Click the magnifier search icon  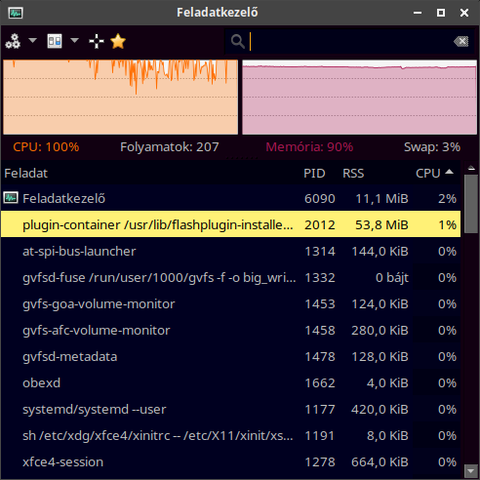pyautogui.click(x=238, y=41)
